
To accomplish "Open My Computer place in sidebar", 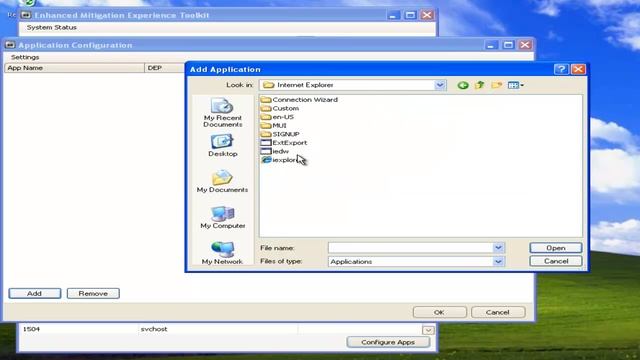I will 222,218.
